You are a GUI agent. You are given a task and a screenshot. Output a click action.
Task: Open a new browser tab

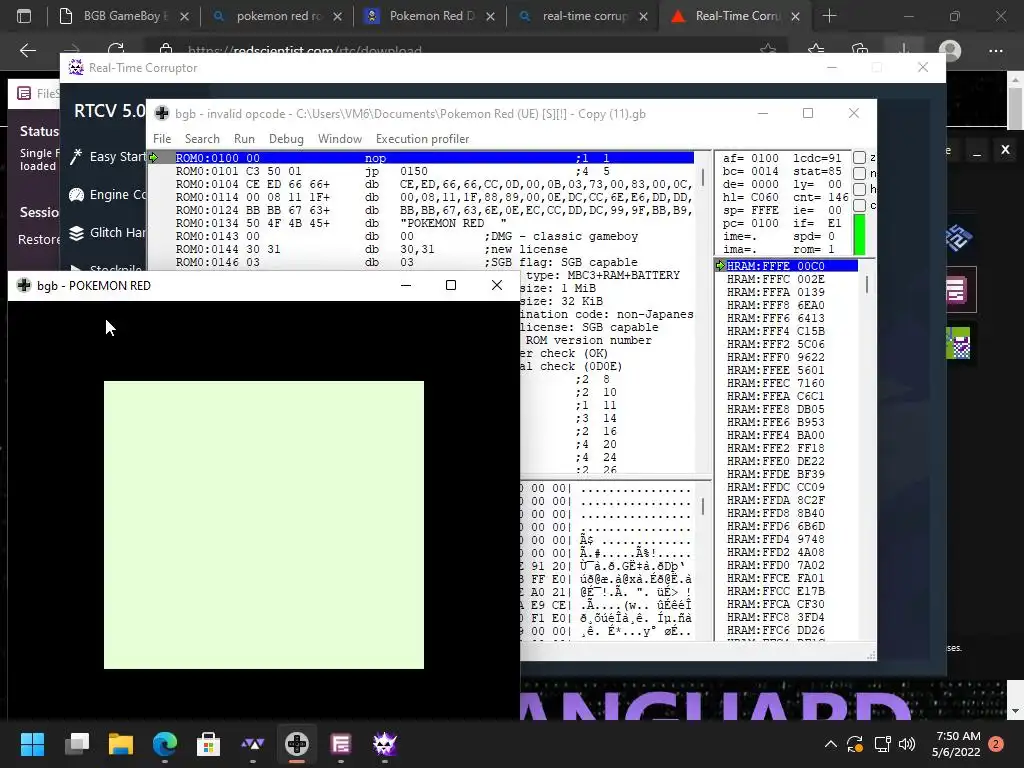pos(829,16)
